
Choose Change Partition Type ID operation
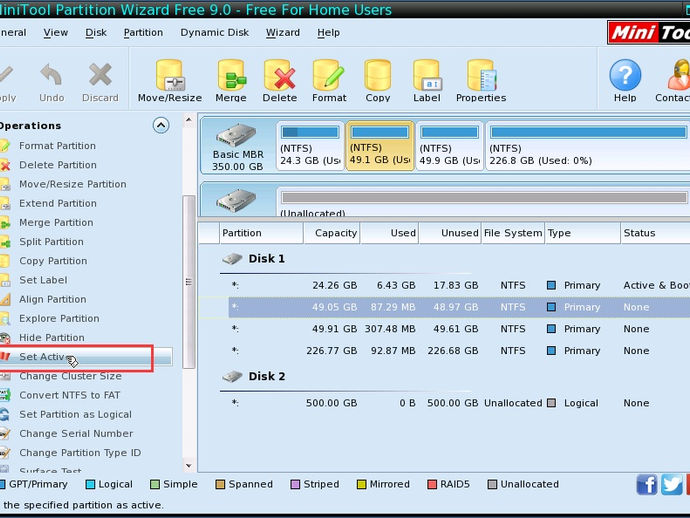tap(80, 453)
